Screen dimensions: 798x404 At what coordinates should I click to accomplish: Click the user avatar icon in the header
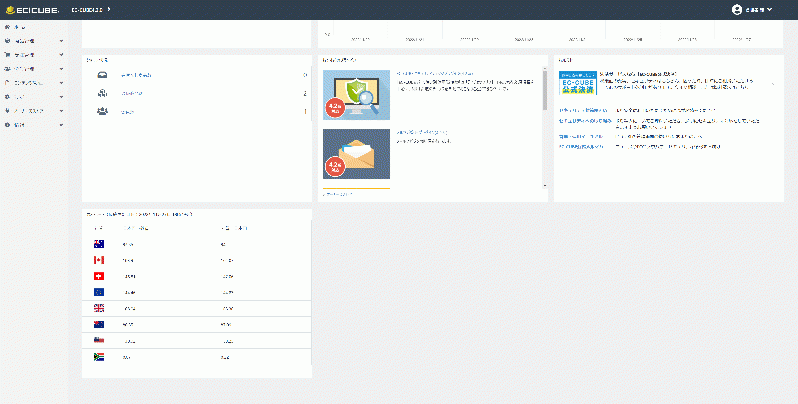pyautogui.click(x=736, y=10)
